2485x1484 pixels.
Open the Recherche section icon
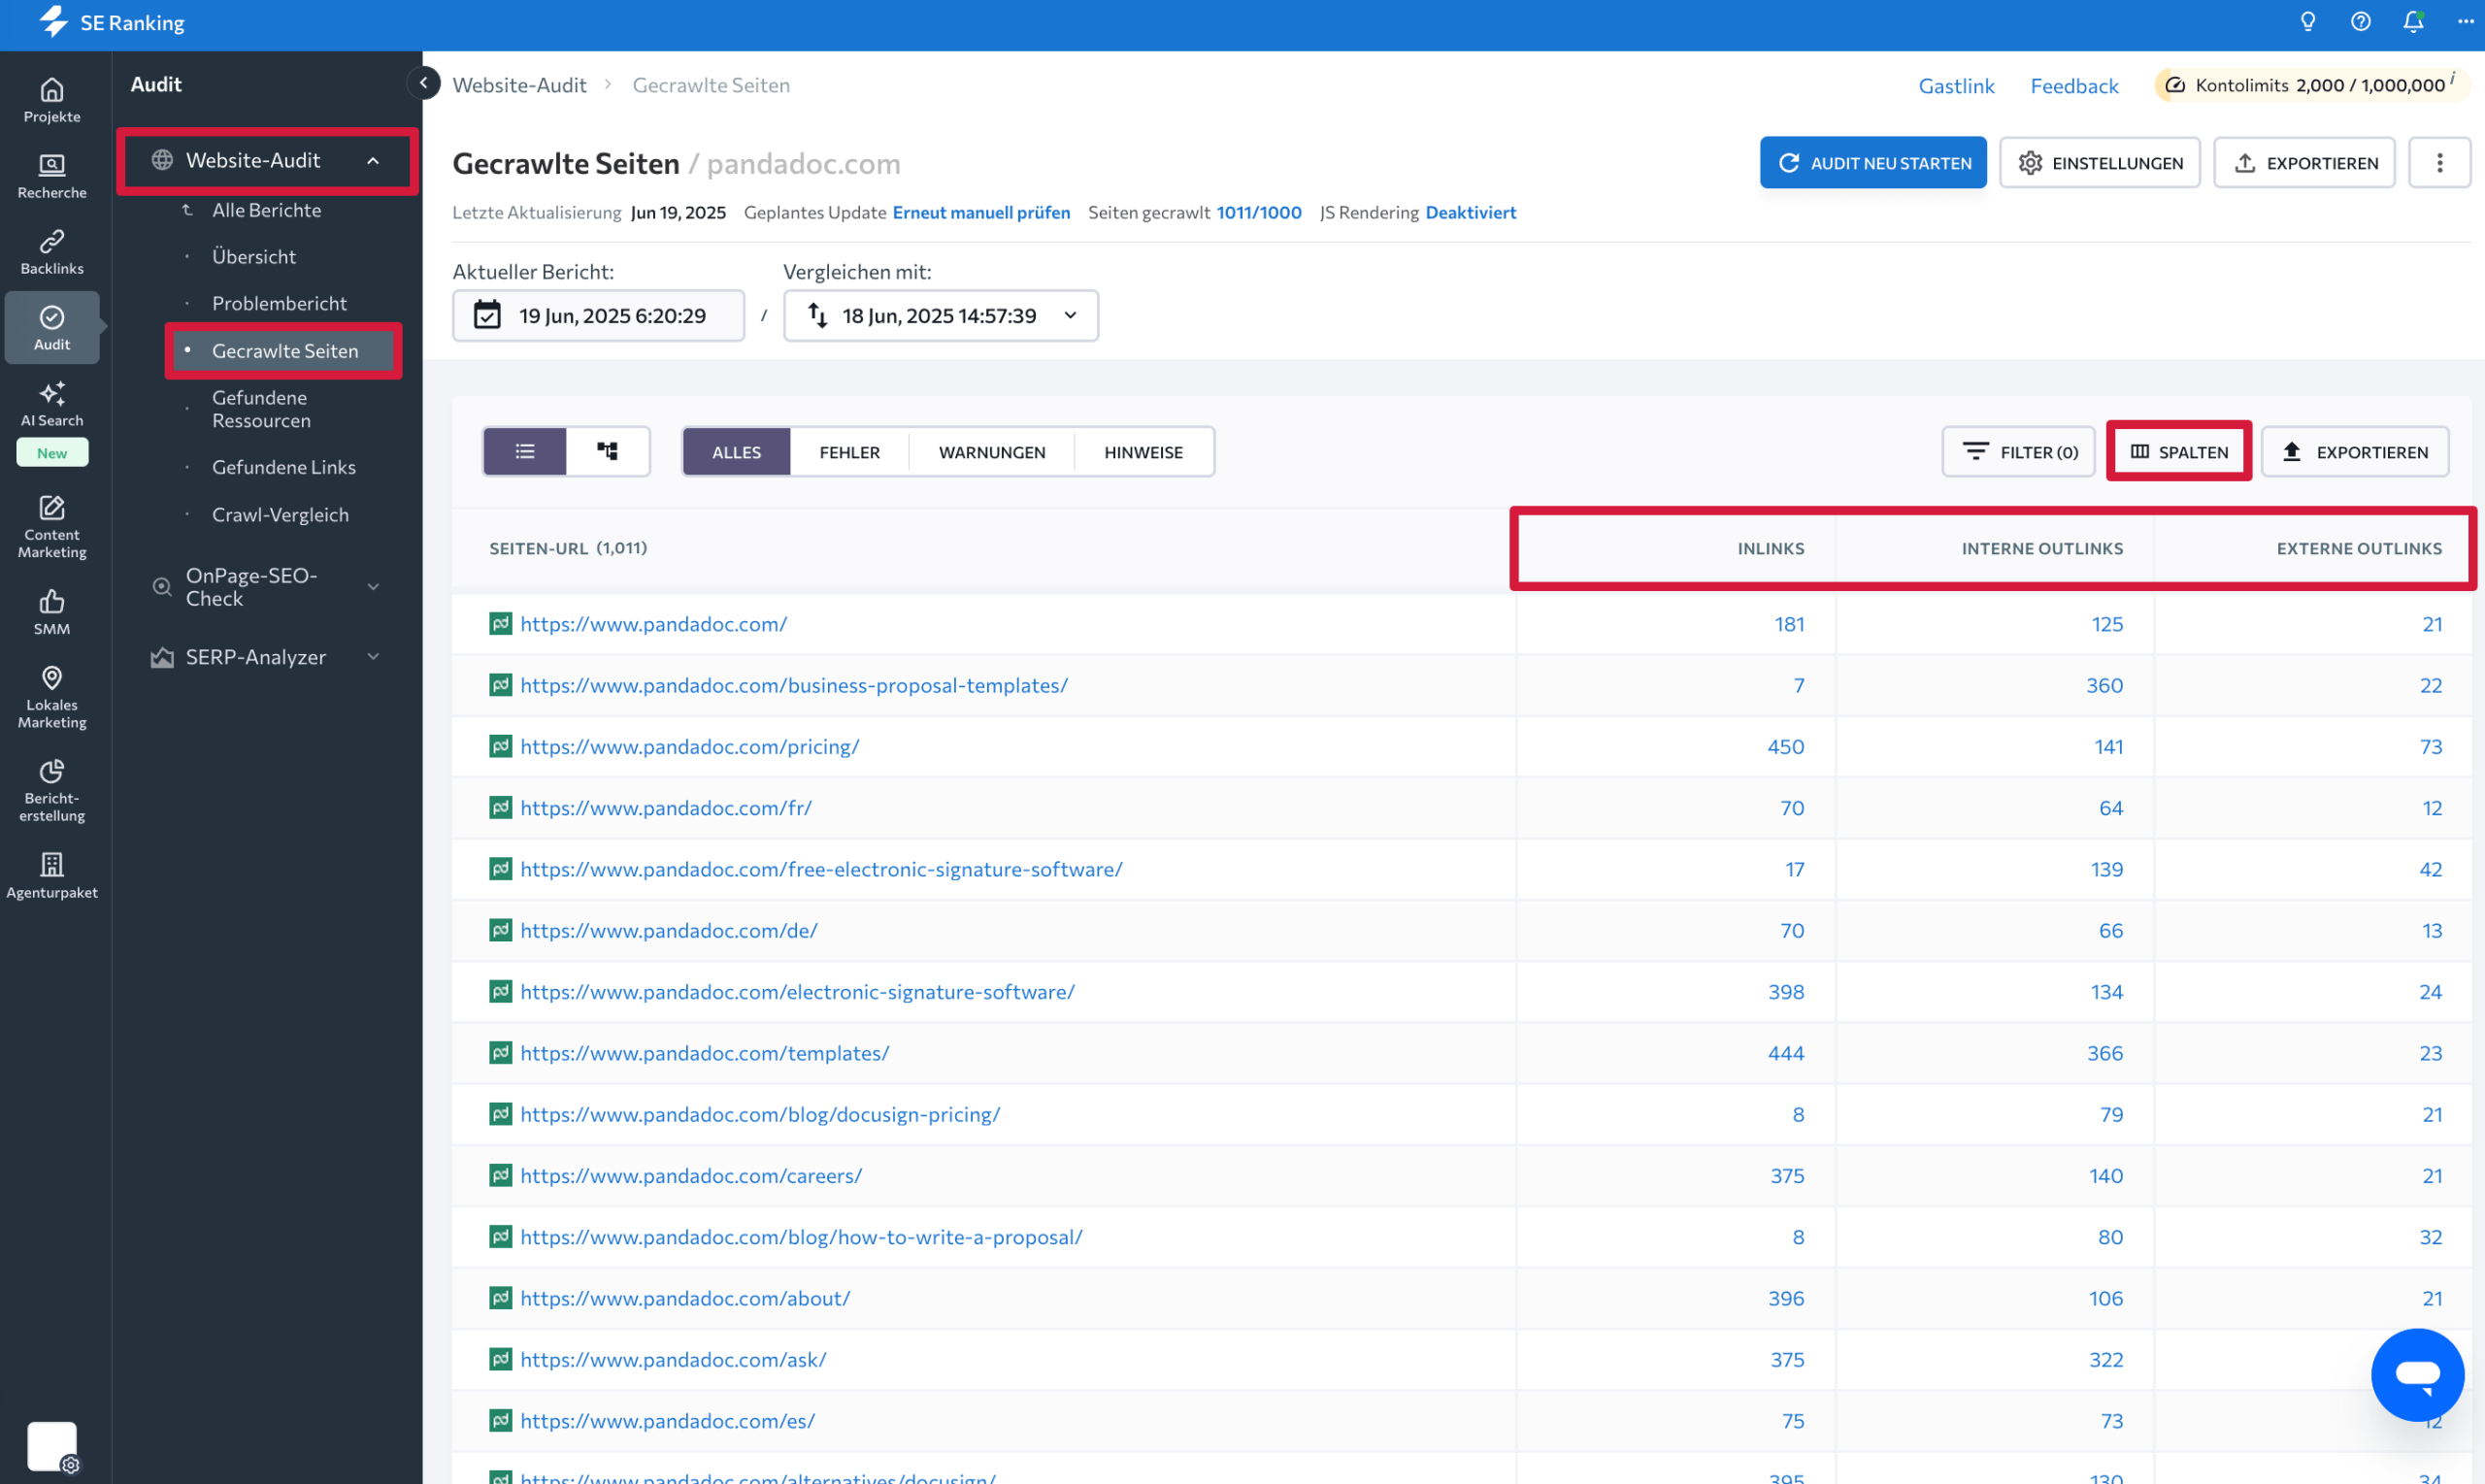tap(52, 176)
